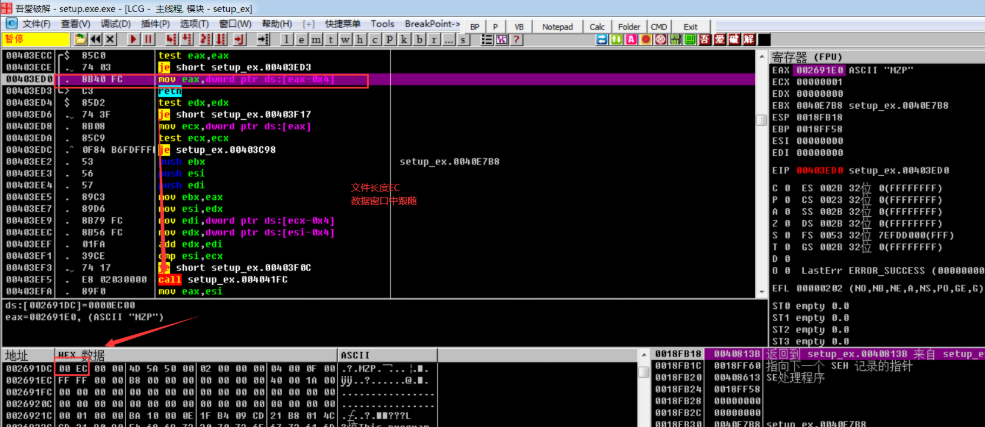
Task: Pause execution with the red pause icon
Action: coord(148,39)
